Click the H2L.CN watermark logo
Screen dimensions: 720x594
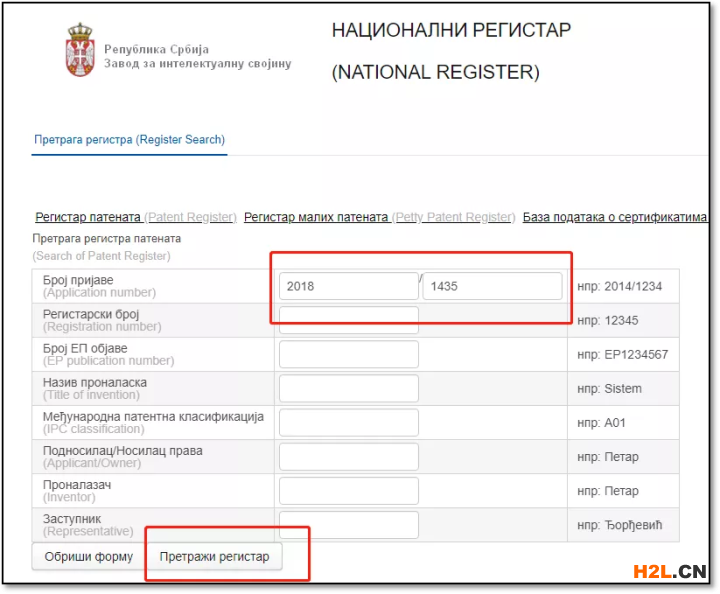pyautogui.click(x=670, y=572)
